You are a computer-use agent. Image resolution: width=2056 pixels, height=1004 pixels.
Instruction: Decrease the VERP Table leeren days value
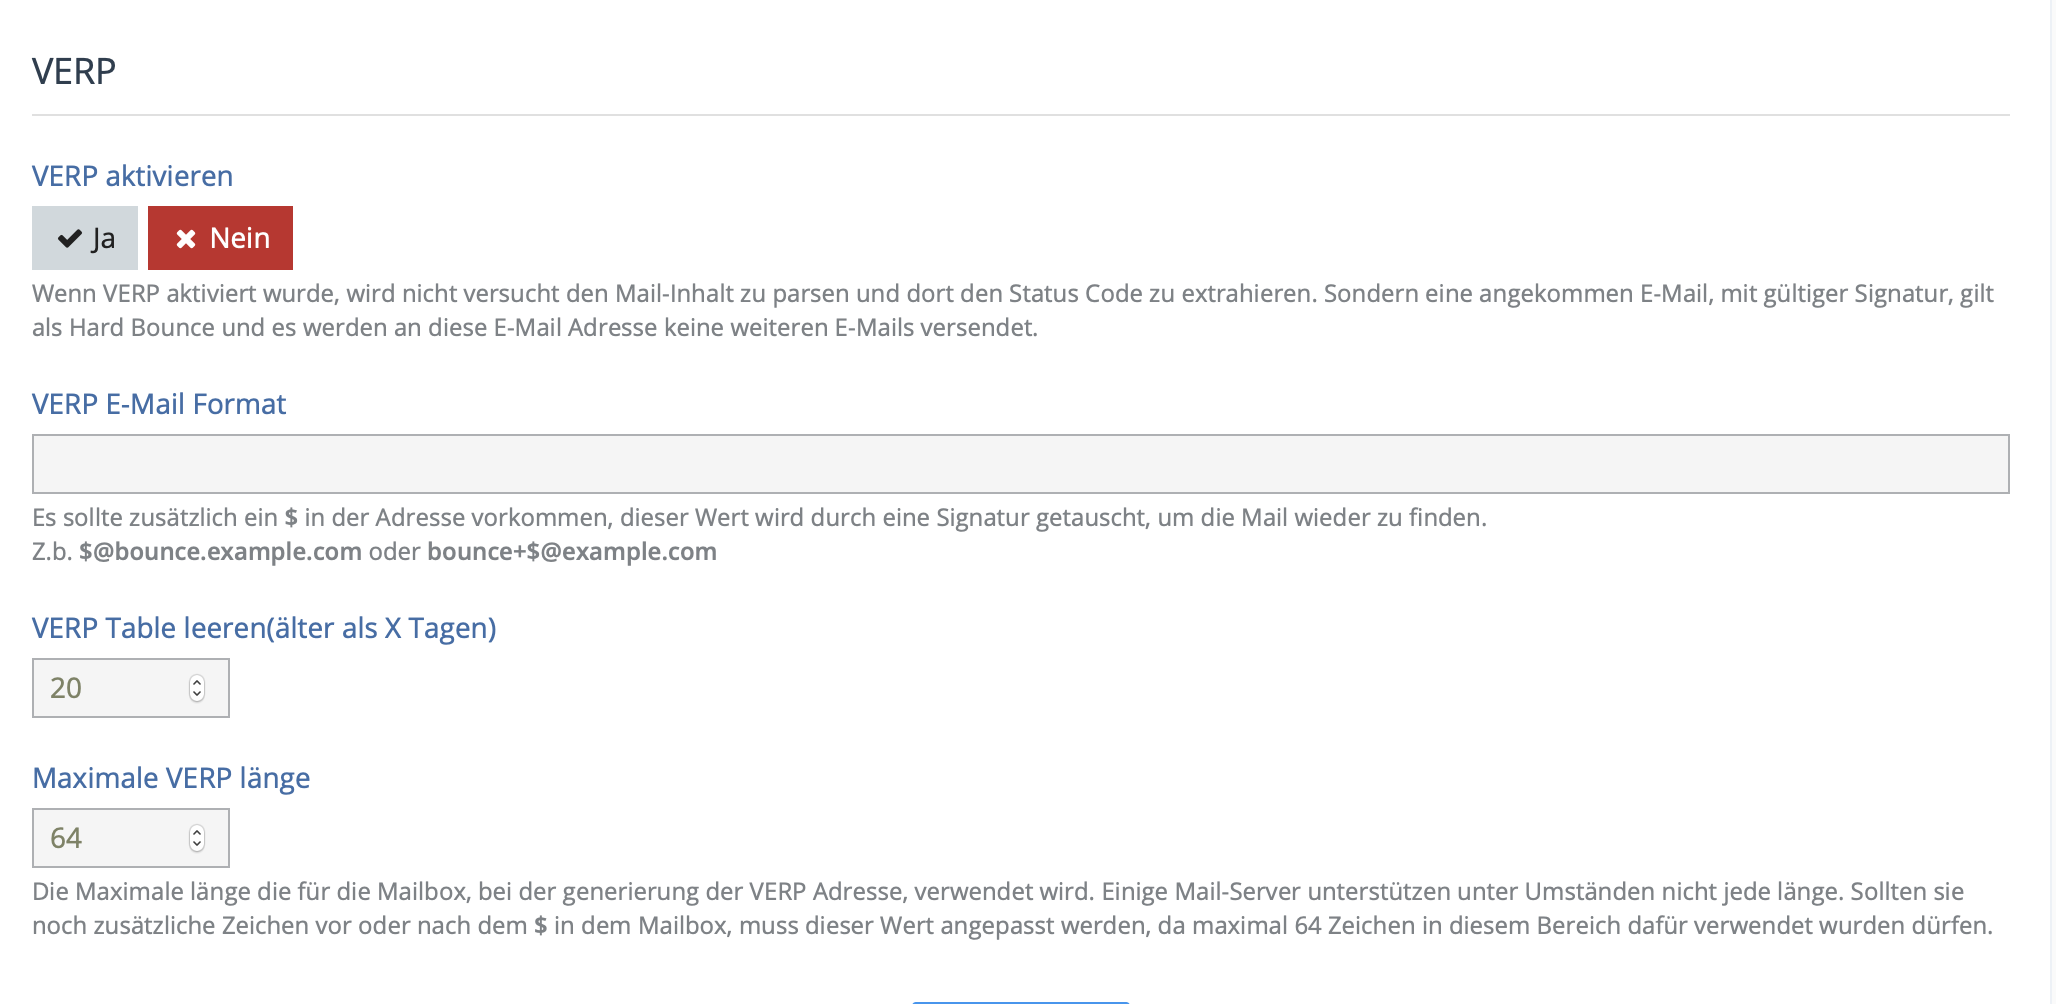click(x=197, y=694)
